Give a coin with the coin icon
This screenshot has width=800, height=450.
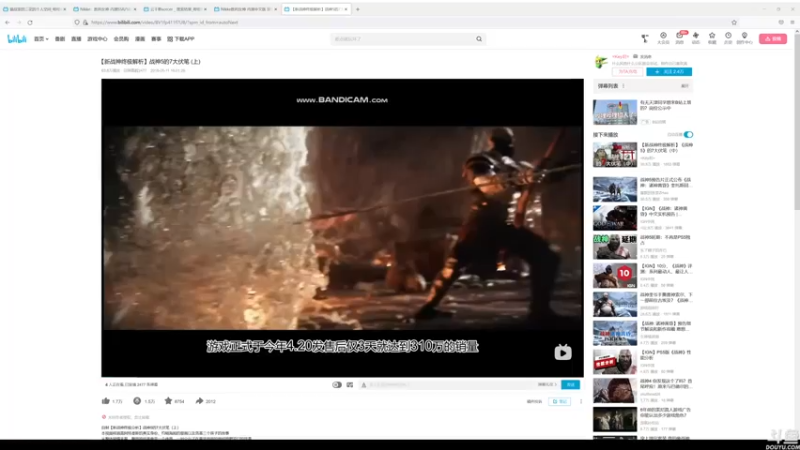point(137,401)
